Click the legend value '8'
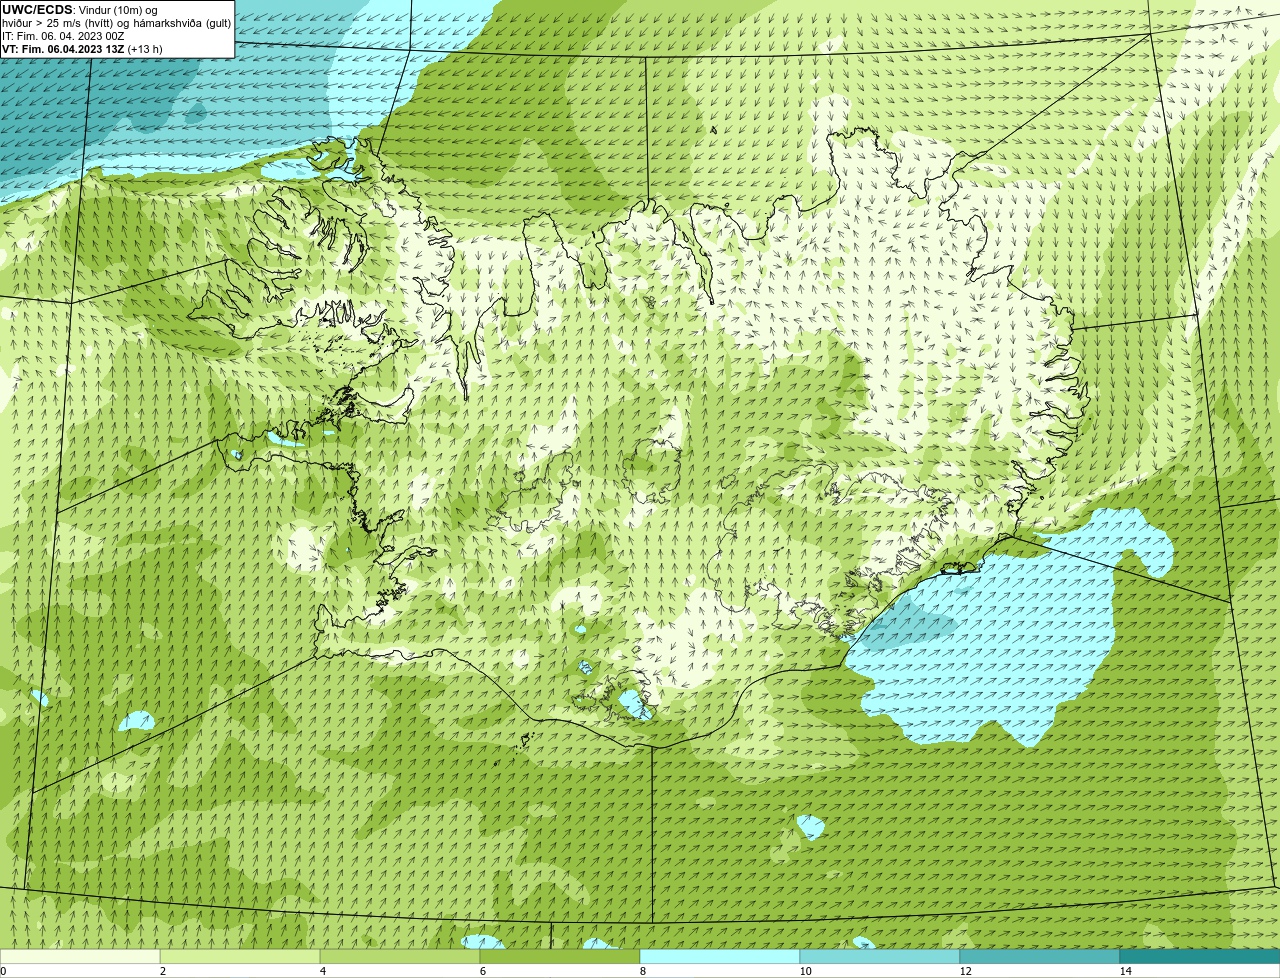This screenshot has width=1280, height=978. click(x=642, y=971)
